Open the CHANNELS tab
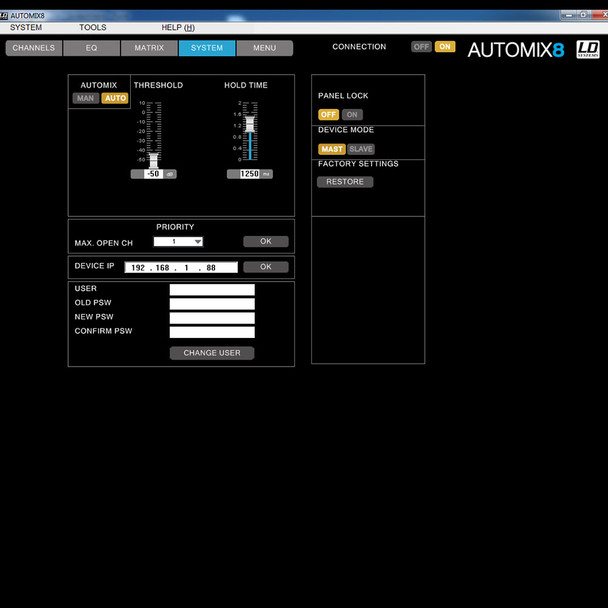Viewport: 608px width, 608px height. [x=34, y=48]
